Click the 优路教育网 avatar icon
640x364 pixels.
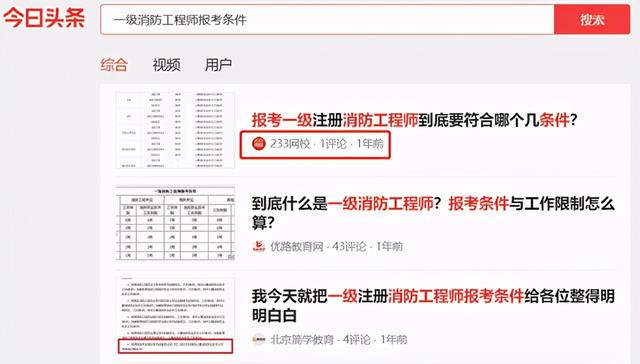pos(259,246)
